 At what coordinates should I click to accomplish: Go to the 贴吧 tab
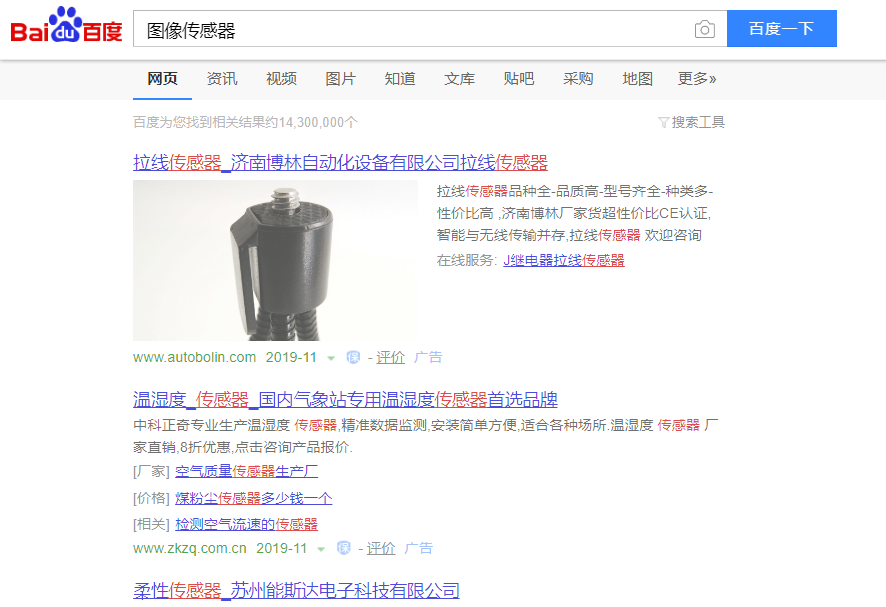519,79
